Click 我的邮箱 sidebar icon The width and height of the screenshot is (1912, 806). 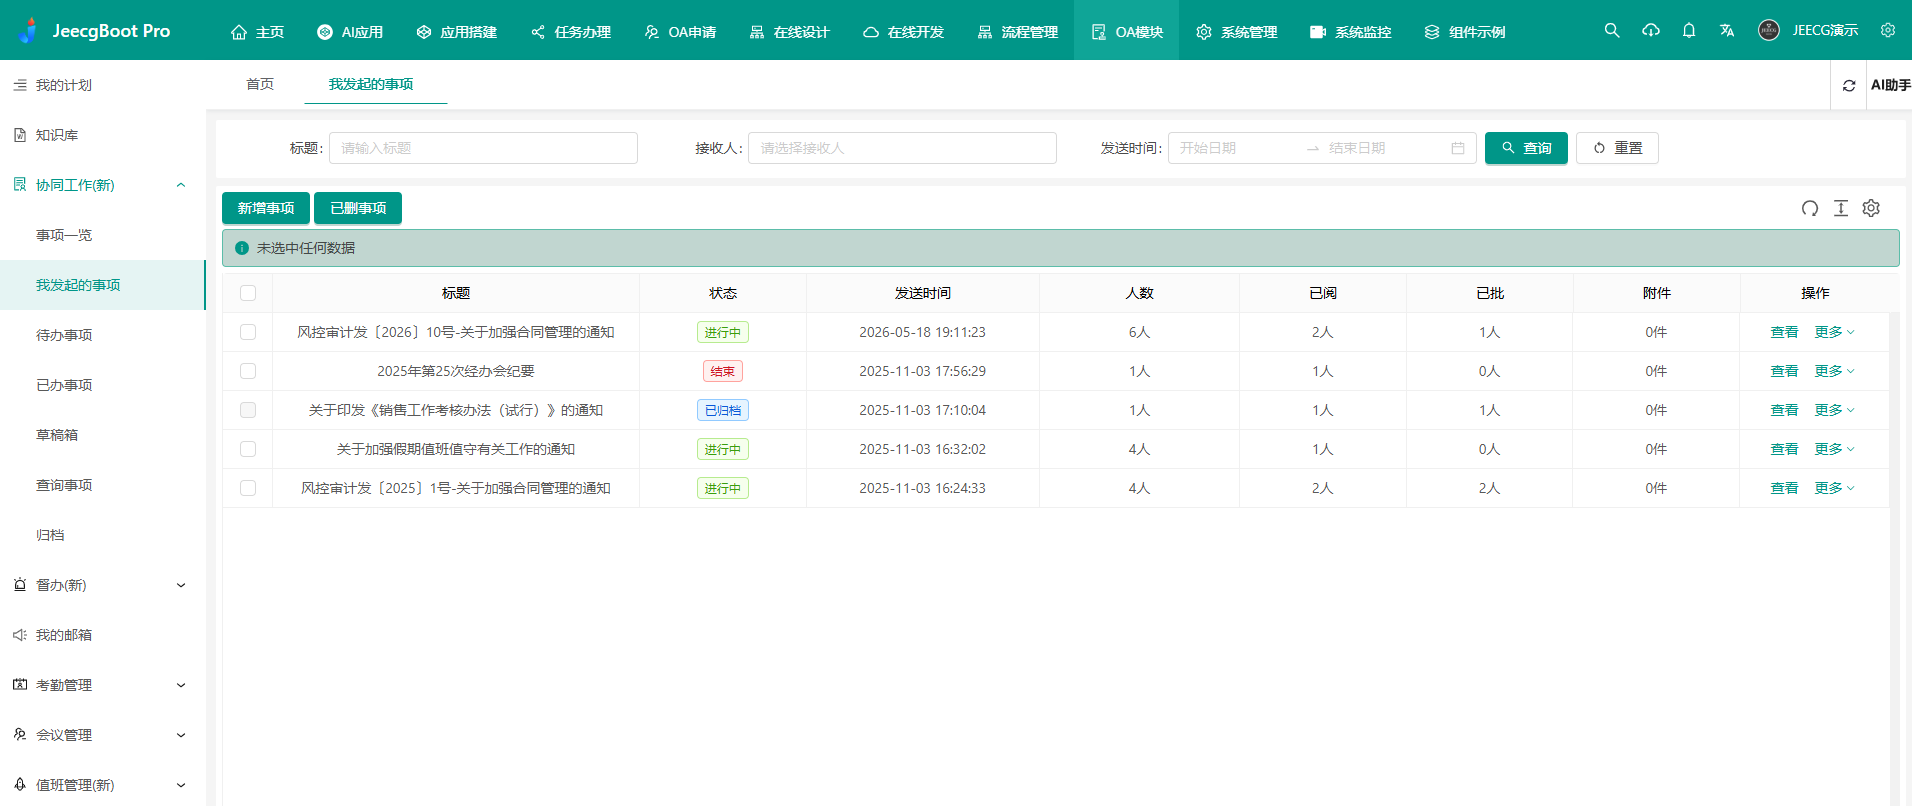click(20, 635)
